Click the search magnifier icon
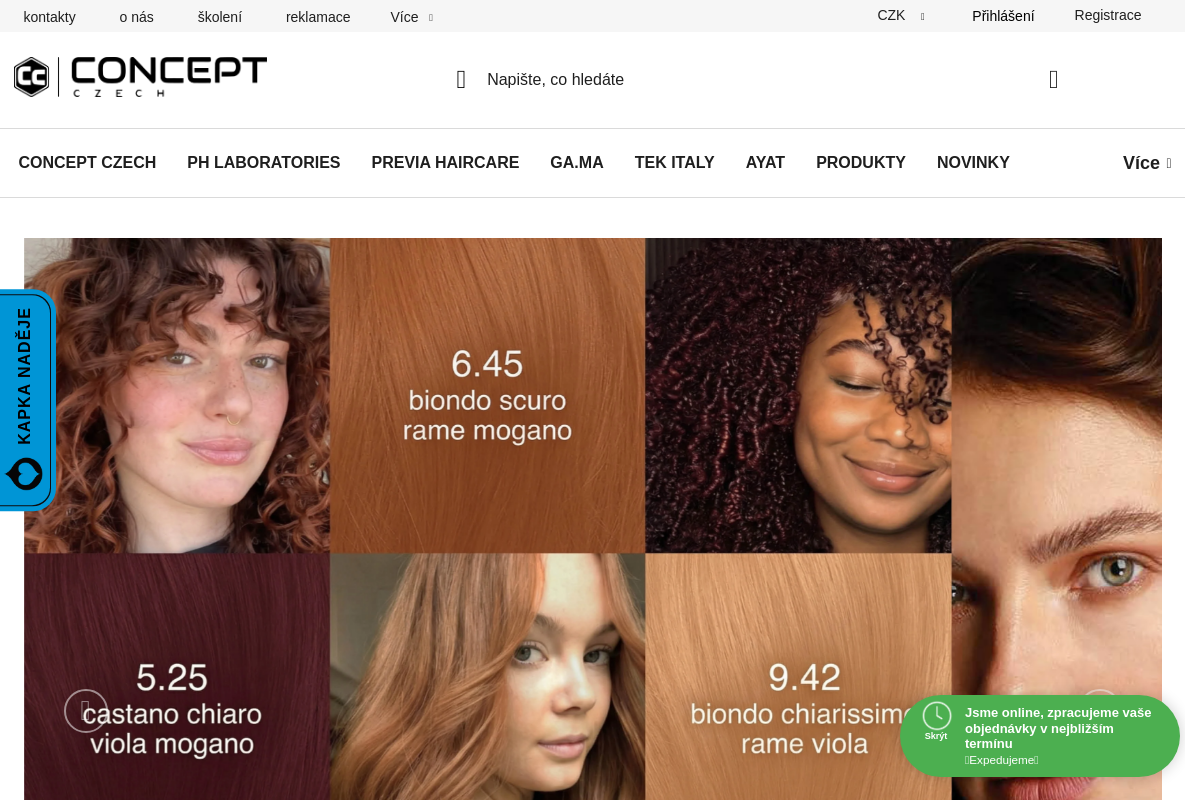Viewport: 1200px width, 800px height. tap(461, 80)
